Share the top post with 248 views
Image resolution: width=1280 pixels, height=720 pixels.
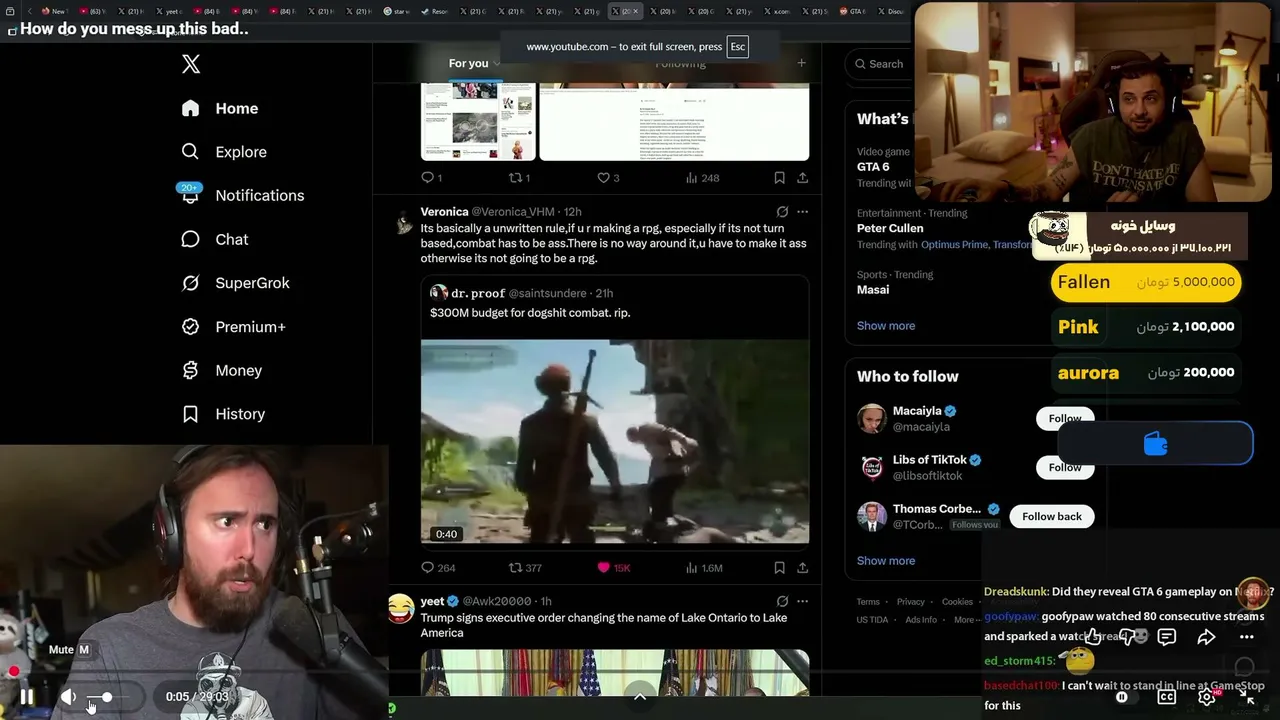tap(802, 178)
